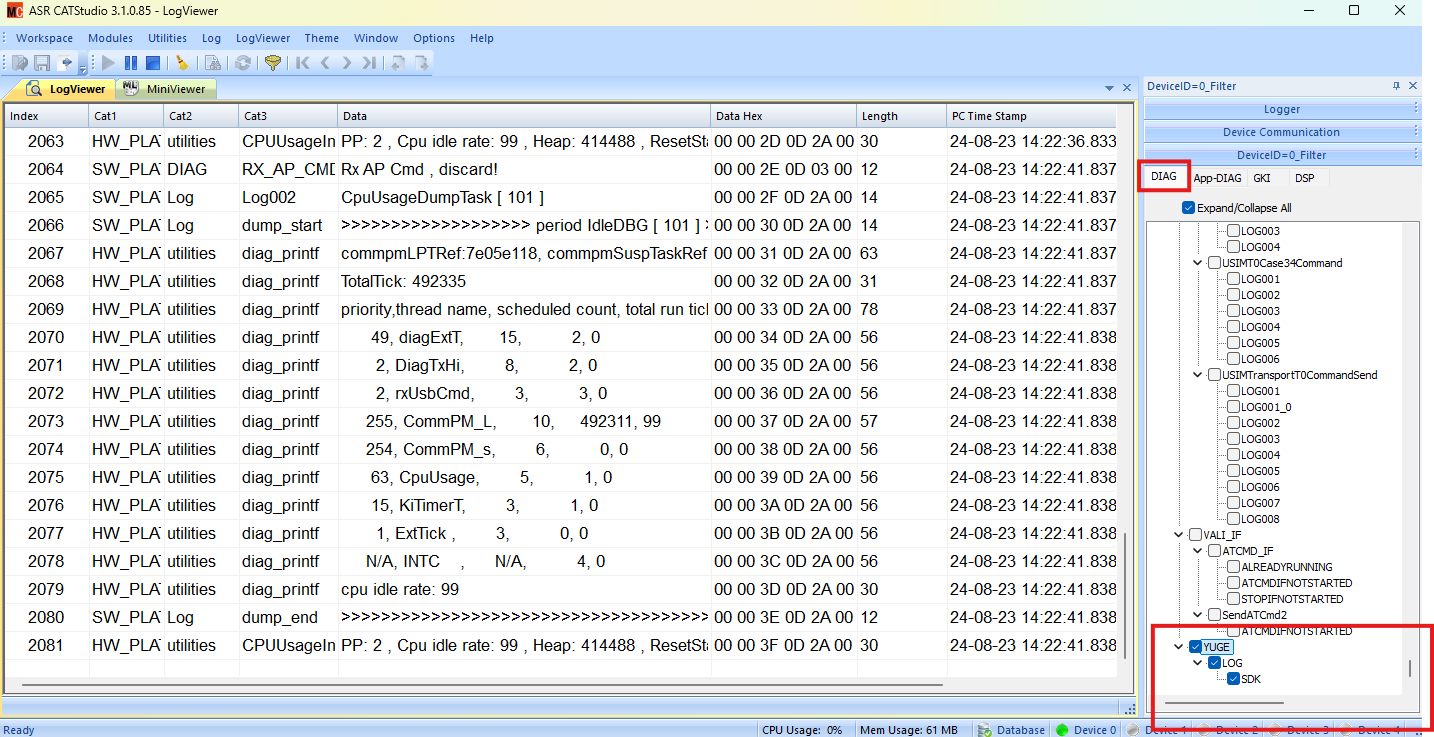Pin the DeviceID=0_Filter panel
Viewport: 1434px width, 737px height.
coord(1397,87)
